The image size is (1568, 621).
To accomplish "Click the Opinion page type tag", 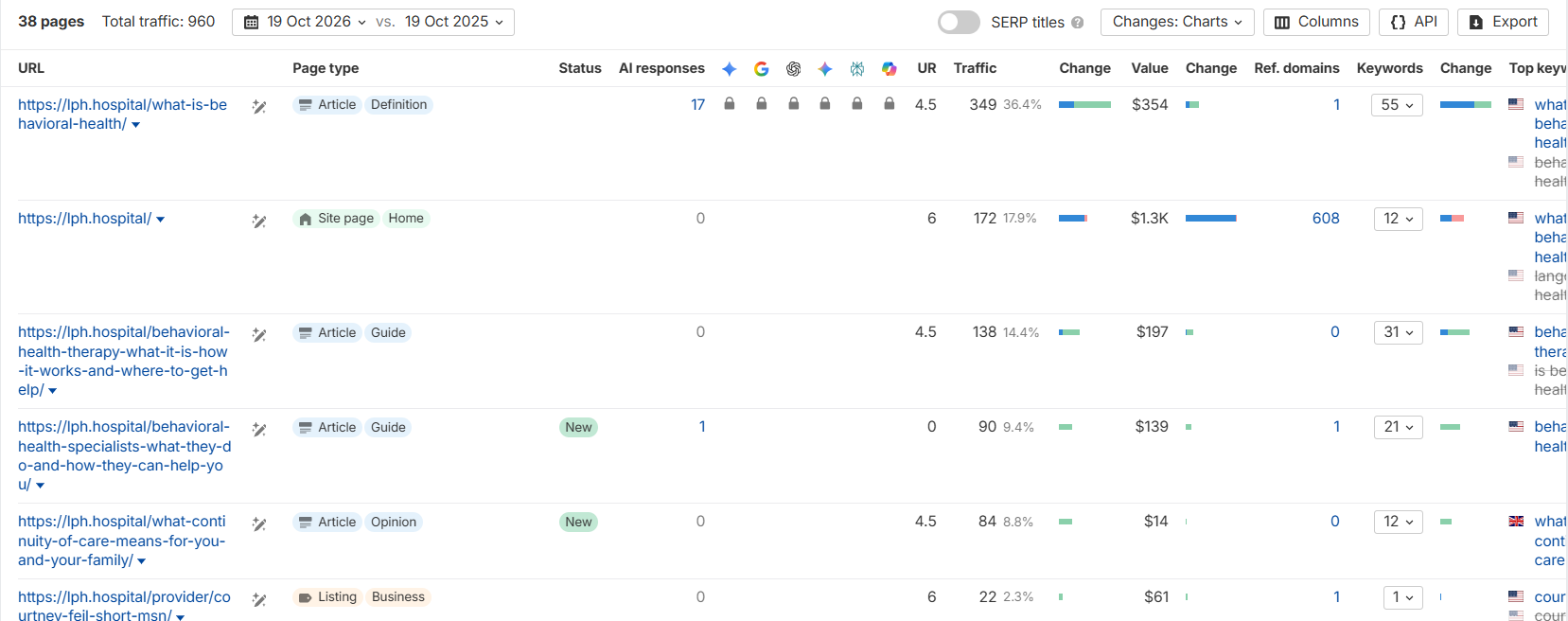I will pyautogui.click(x=393, y=522).
